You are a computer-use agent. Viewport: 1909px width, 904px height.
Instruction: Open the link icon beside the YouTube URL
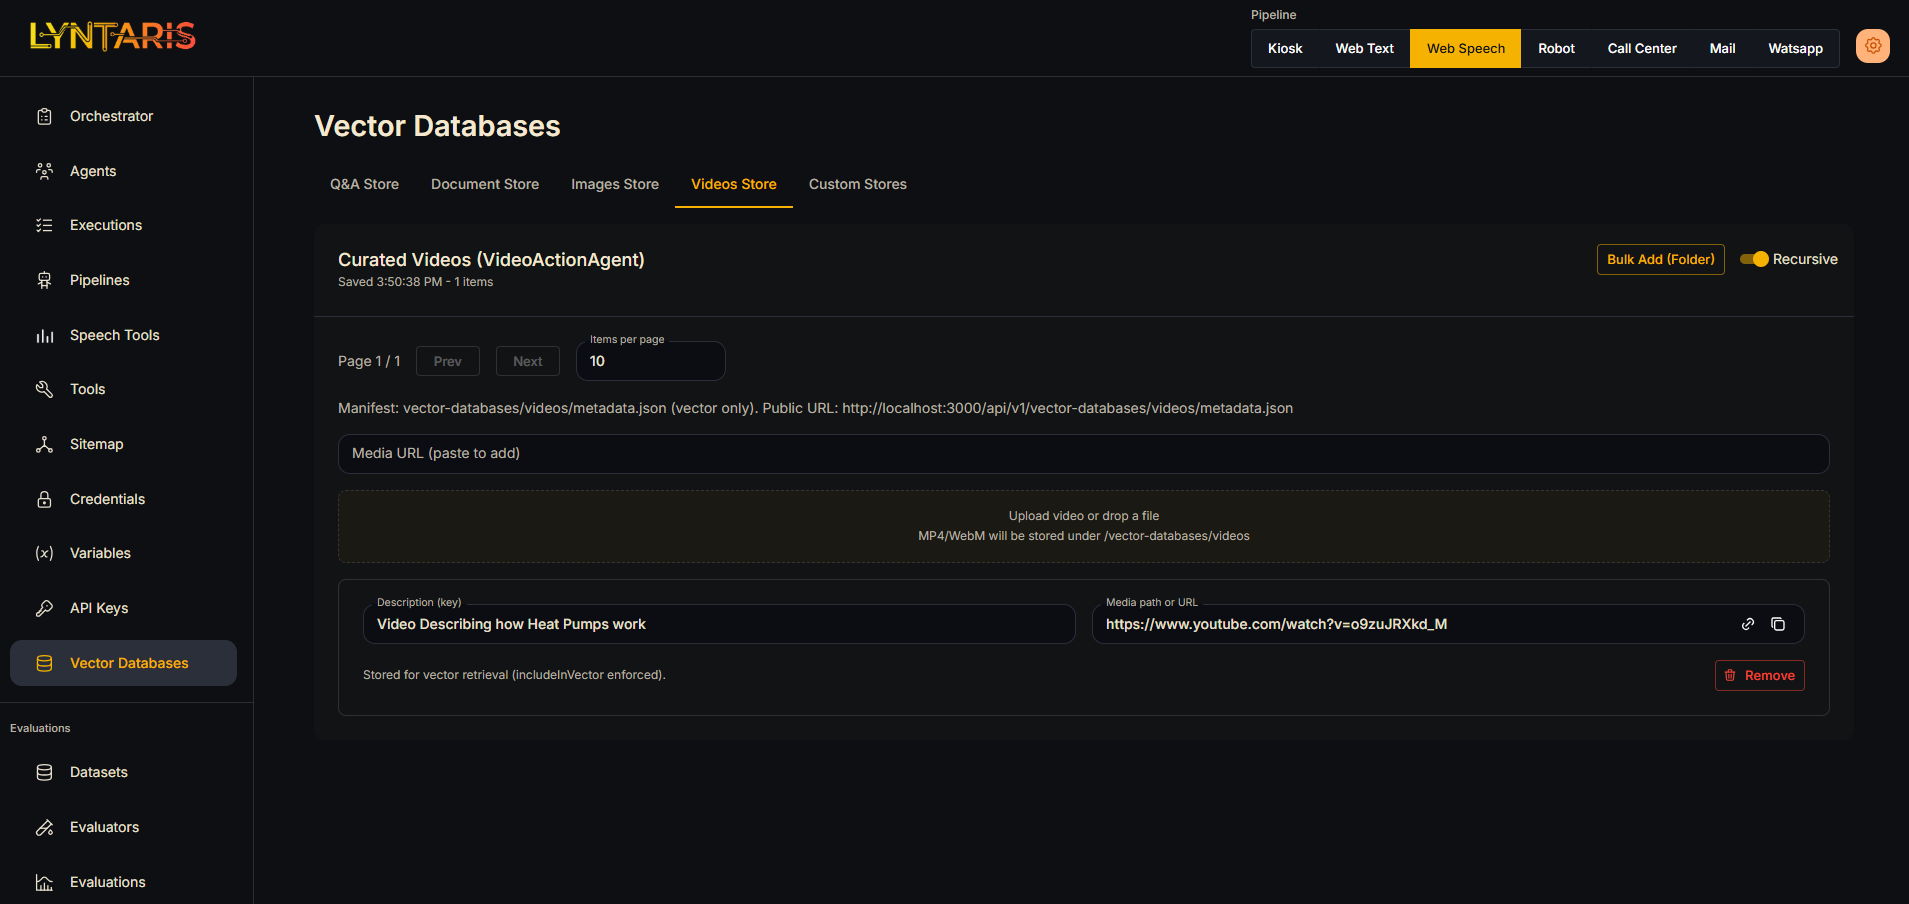(x=1748, y=624)
